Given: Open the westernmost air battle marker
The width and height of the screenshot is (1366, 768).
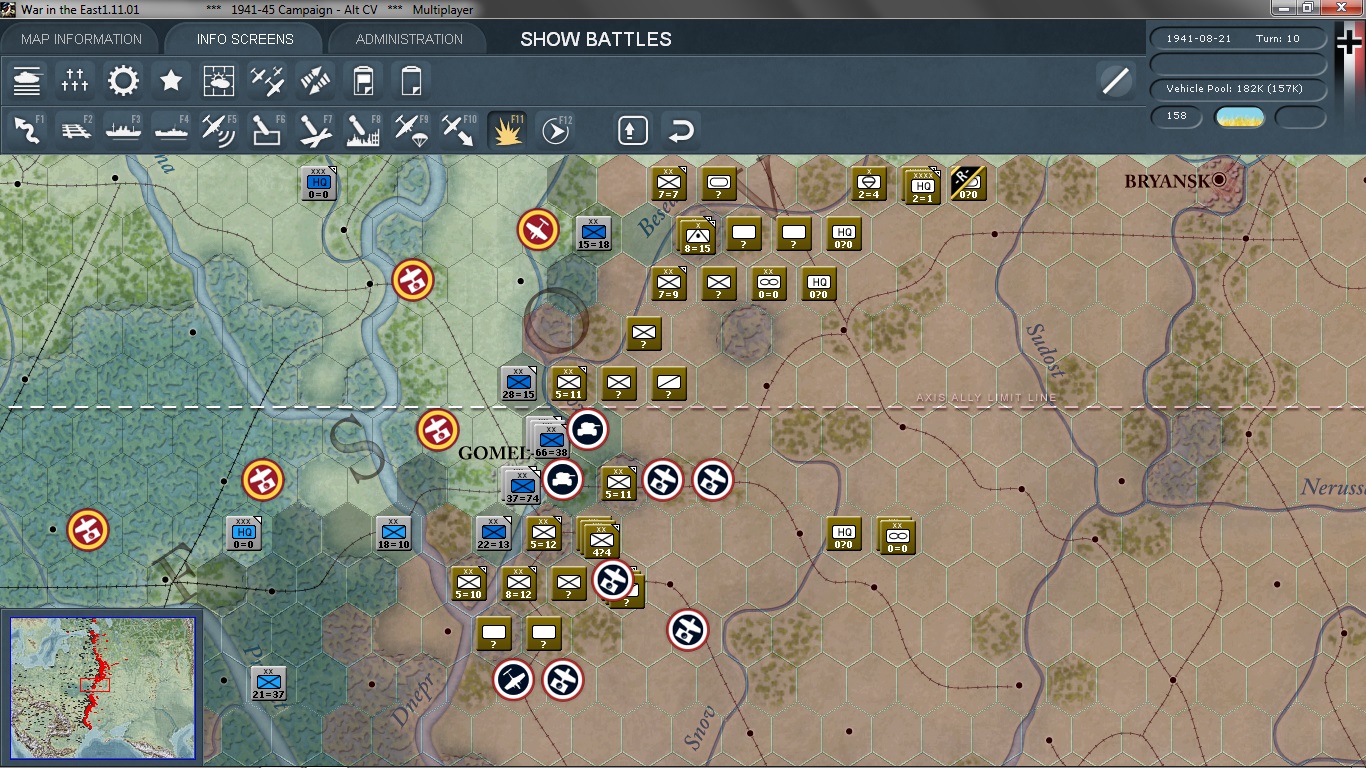Looking at the screenshot, I should coord(88,530).
